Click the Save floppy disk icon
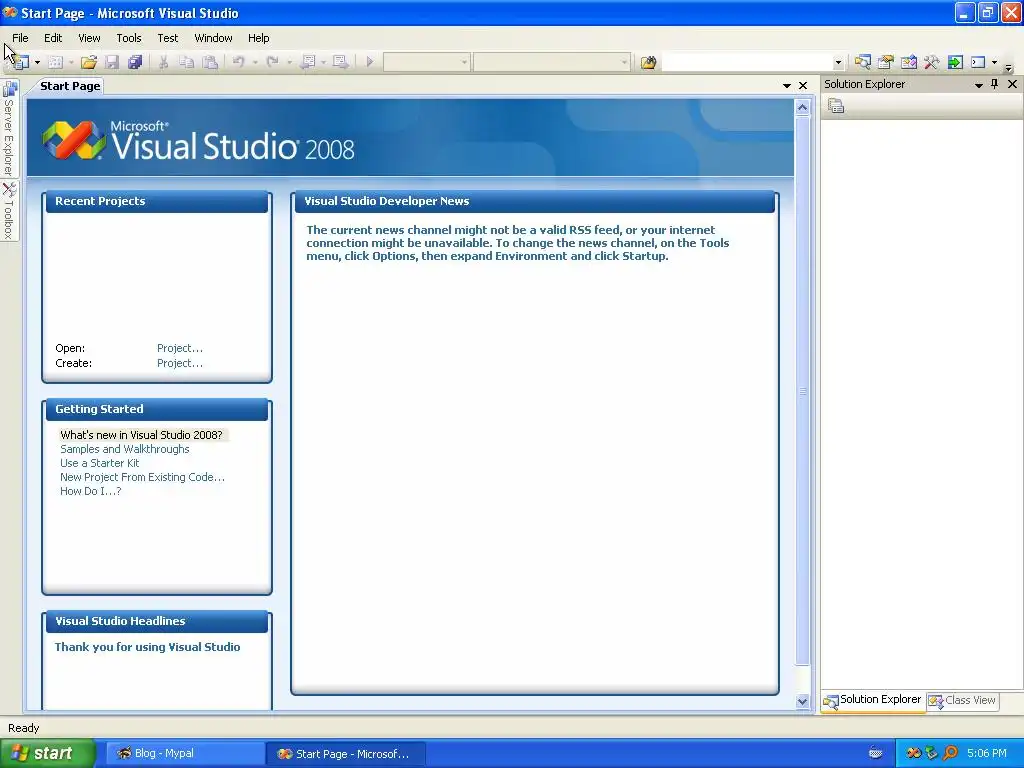The width and height of the screenshot is (1024, 768). click(x=112, y=62)
